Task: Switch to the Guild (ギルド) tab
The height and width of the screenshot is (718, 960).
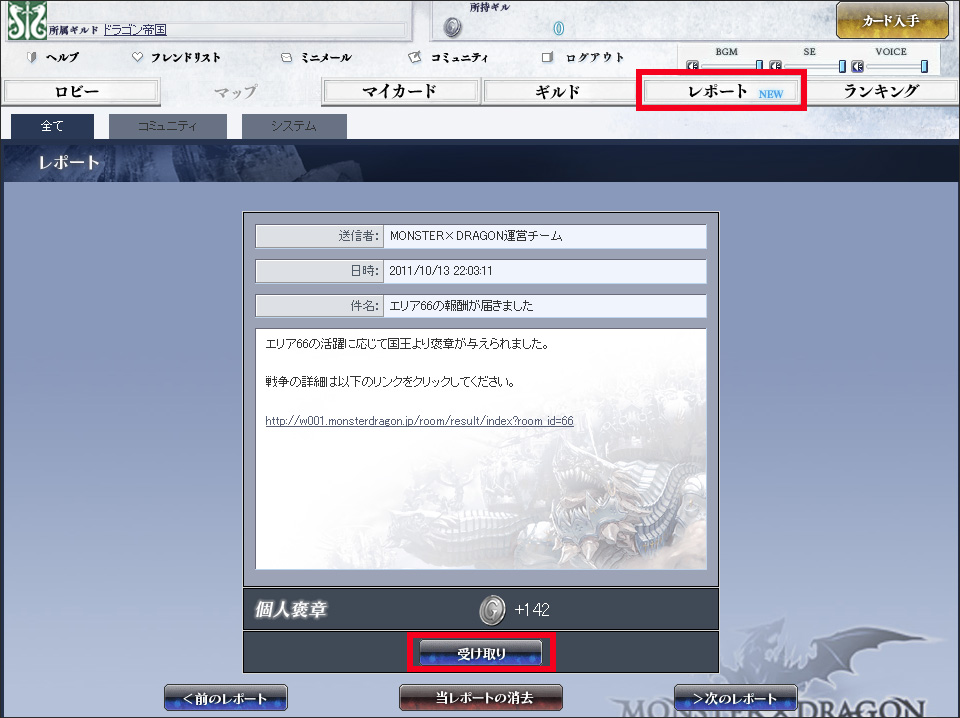Action: pos(558,92)
